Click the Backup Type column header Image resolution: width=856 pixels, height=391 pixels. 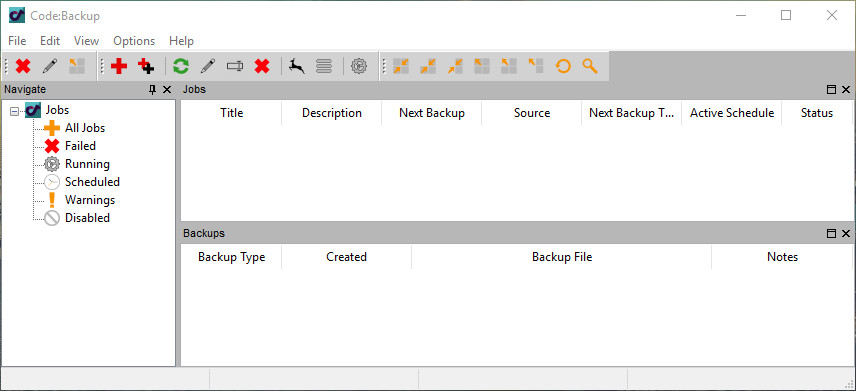[231, 257]
